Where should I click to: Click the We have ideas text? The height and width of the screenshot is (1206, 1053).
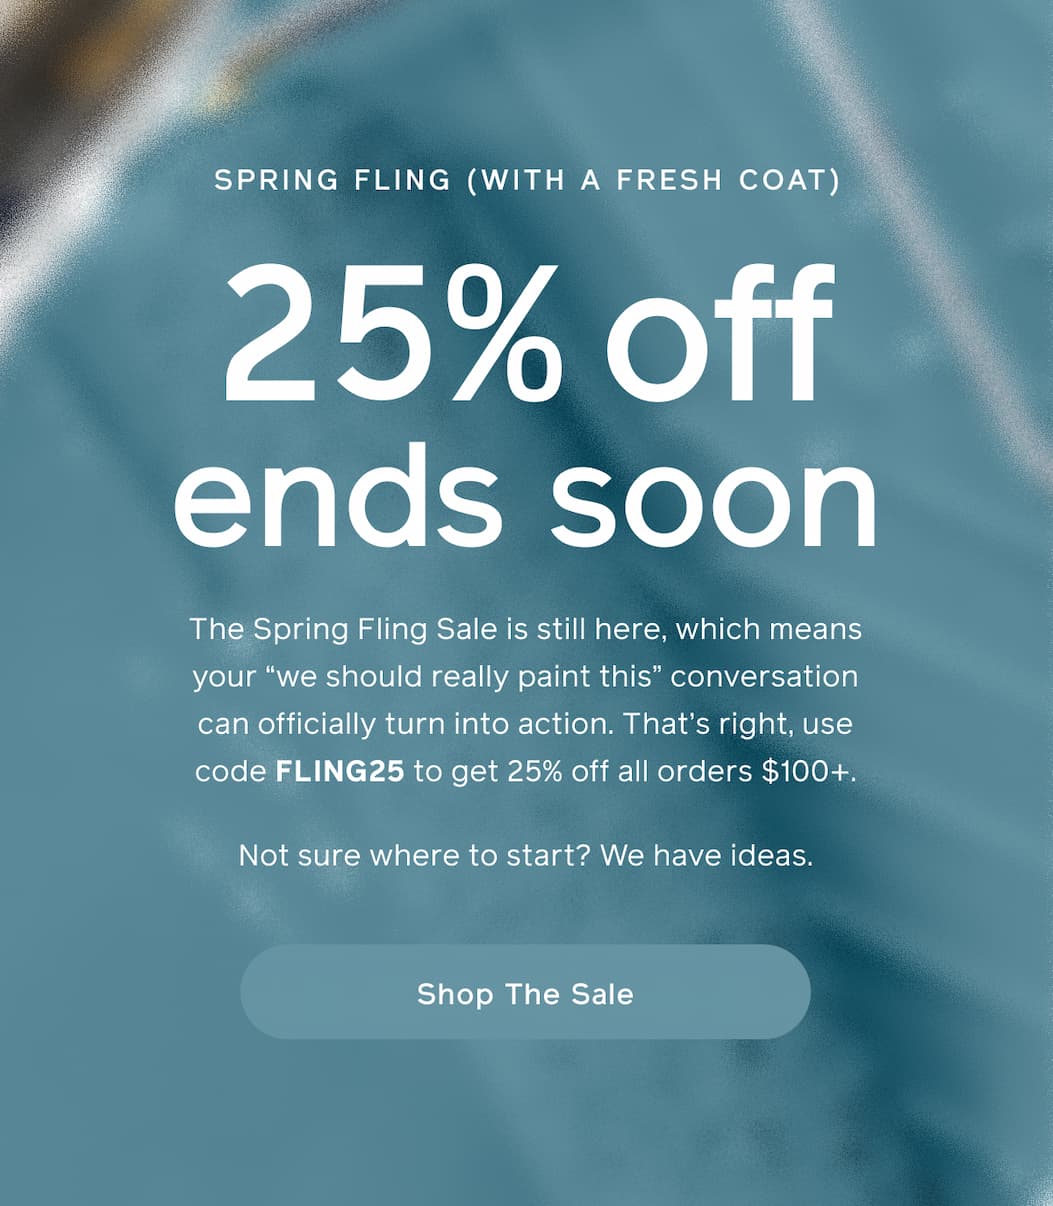pyautogui.click(x=710, y=855)
